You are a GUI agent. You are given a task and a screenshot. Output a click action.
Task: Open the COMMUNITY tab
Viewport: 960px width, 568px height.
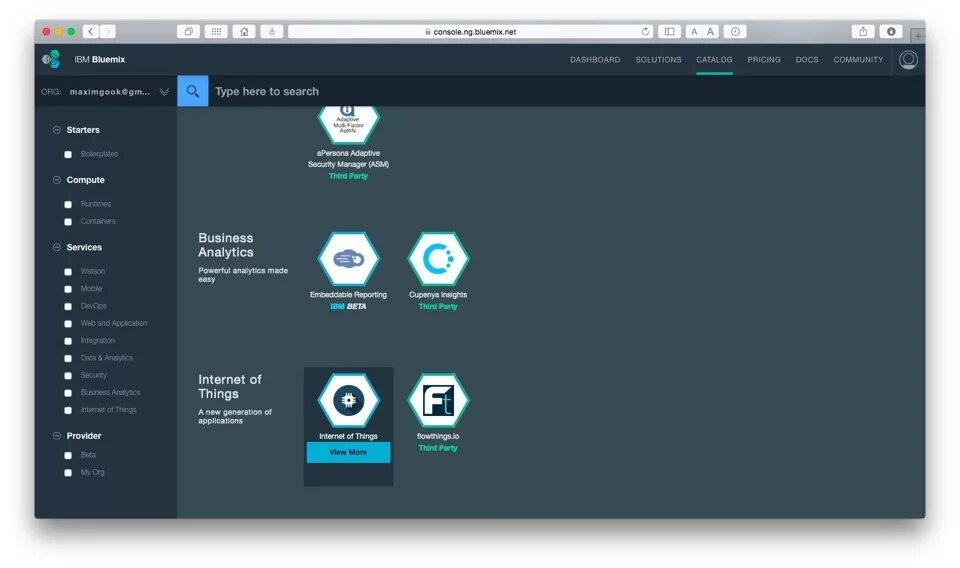[858, 59]
